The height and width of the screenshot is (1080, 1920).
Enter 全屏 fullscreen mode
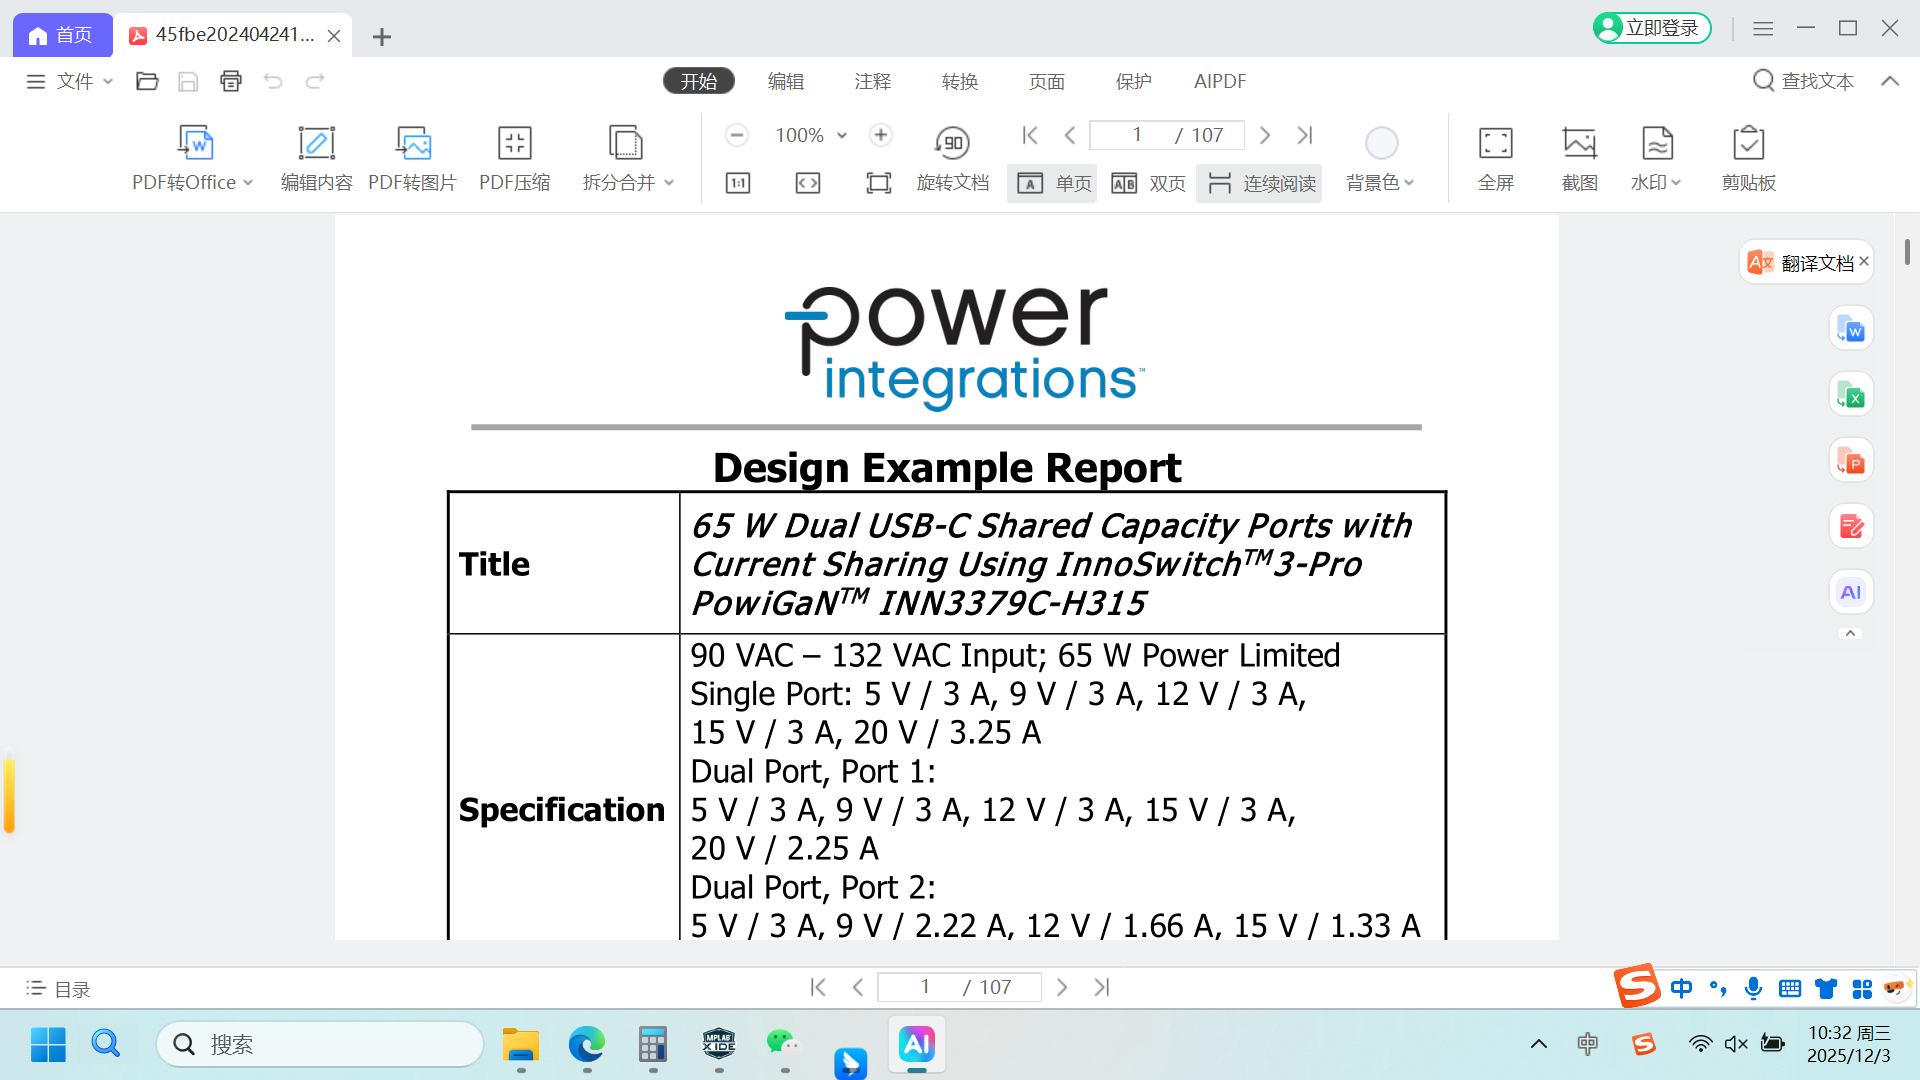pyautogui.click(x=1496, y=158)
